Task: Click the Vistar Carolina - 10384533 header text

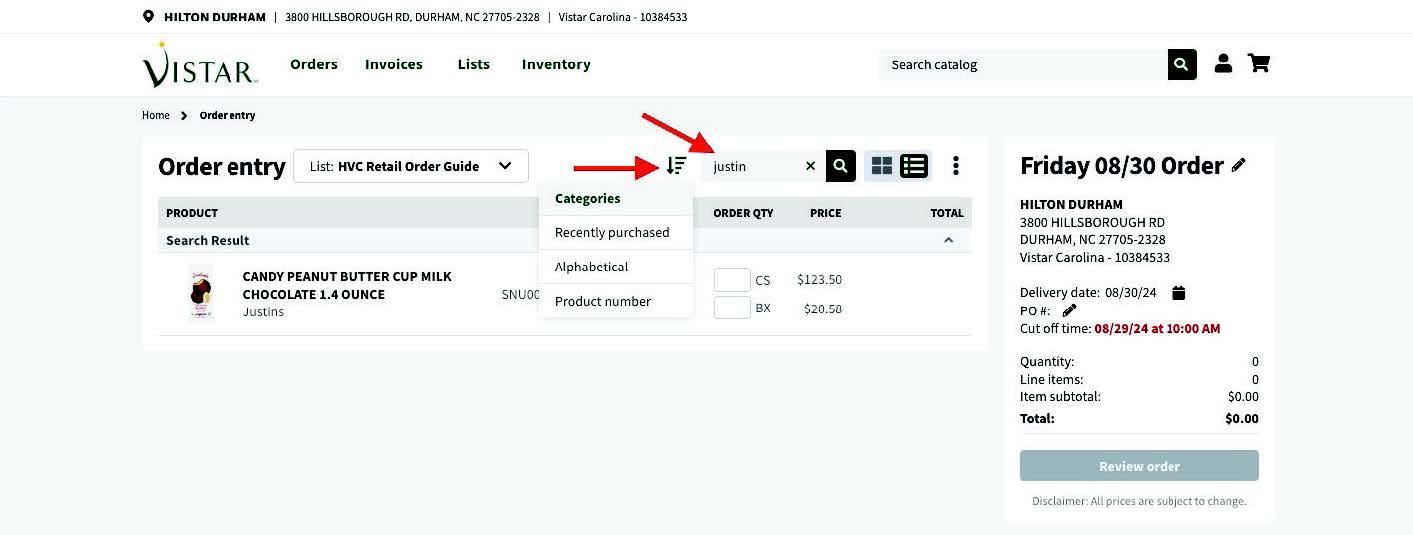Action: coord(623,17)
